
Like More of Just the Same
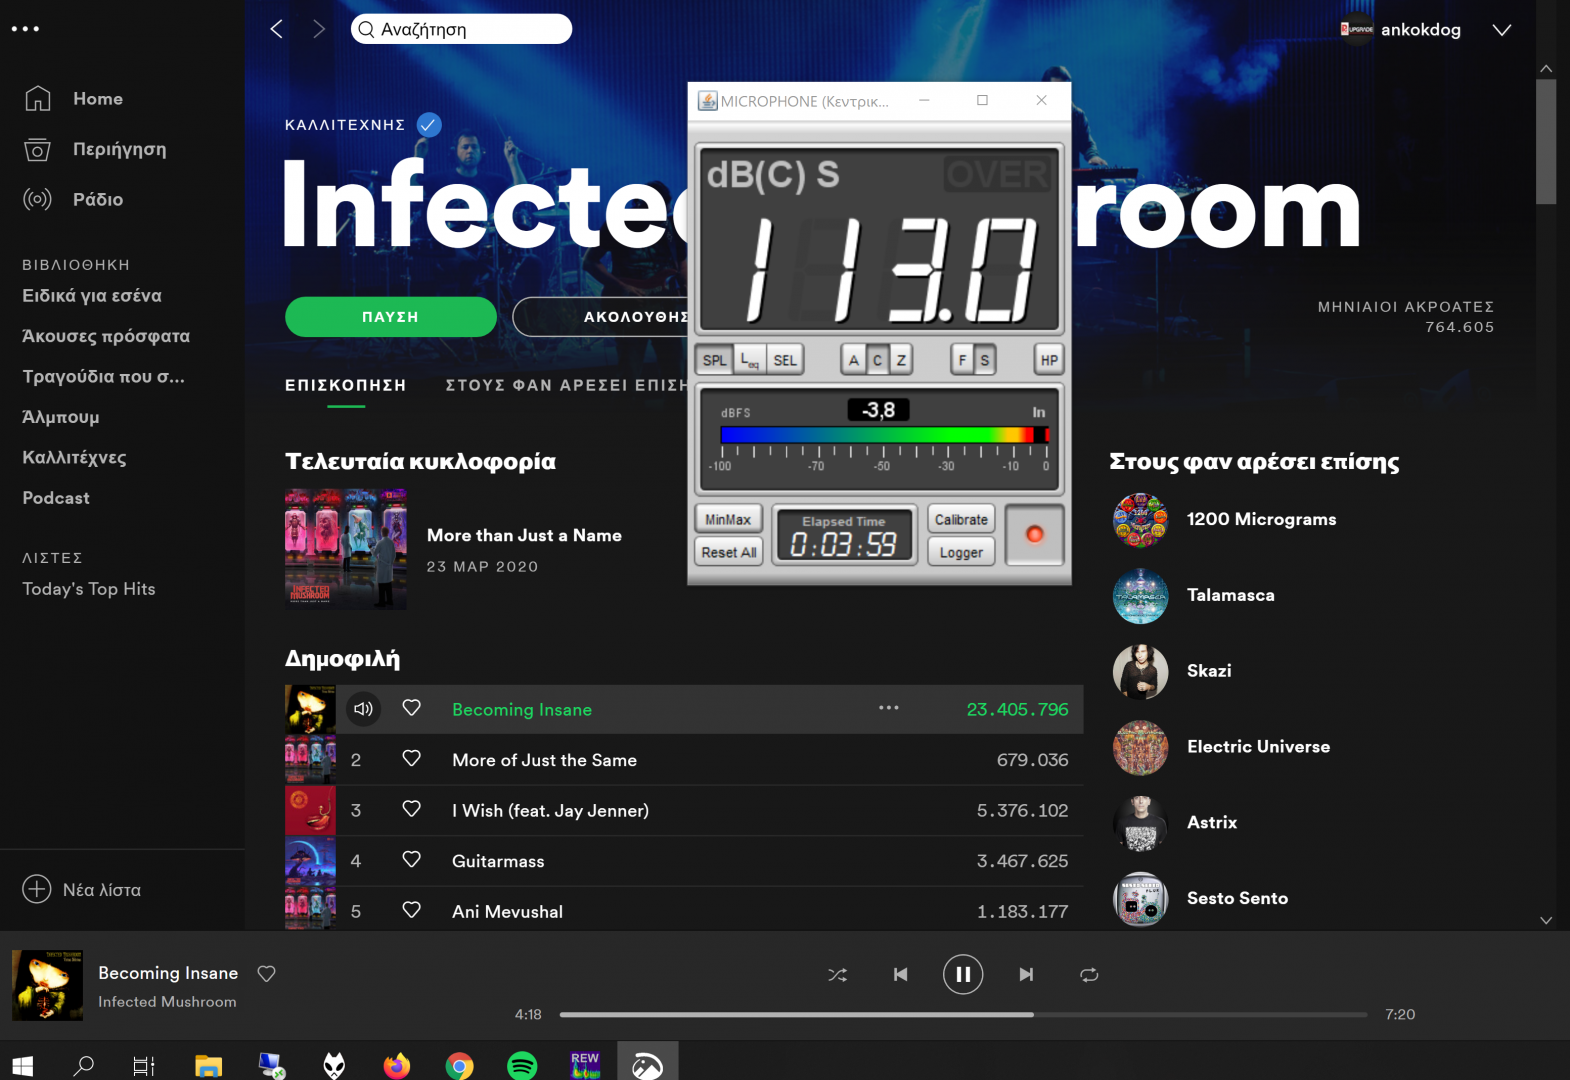pyautogui.click(x=411, y=759)
